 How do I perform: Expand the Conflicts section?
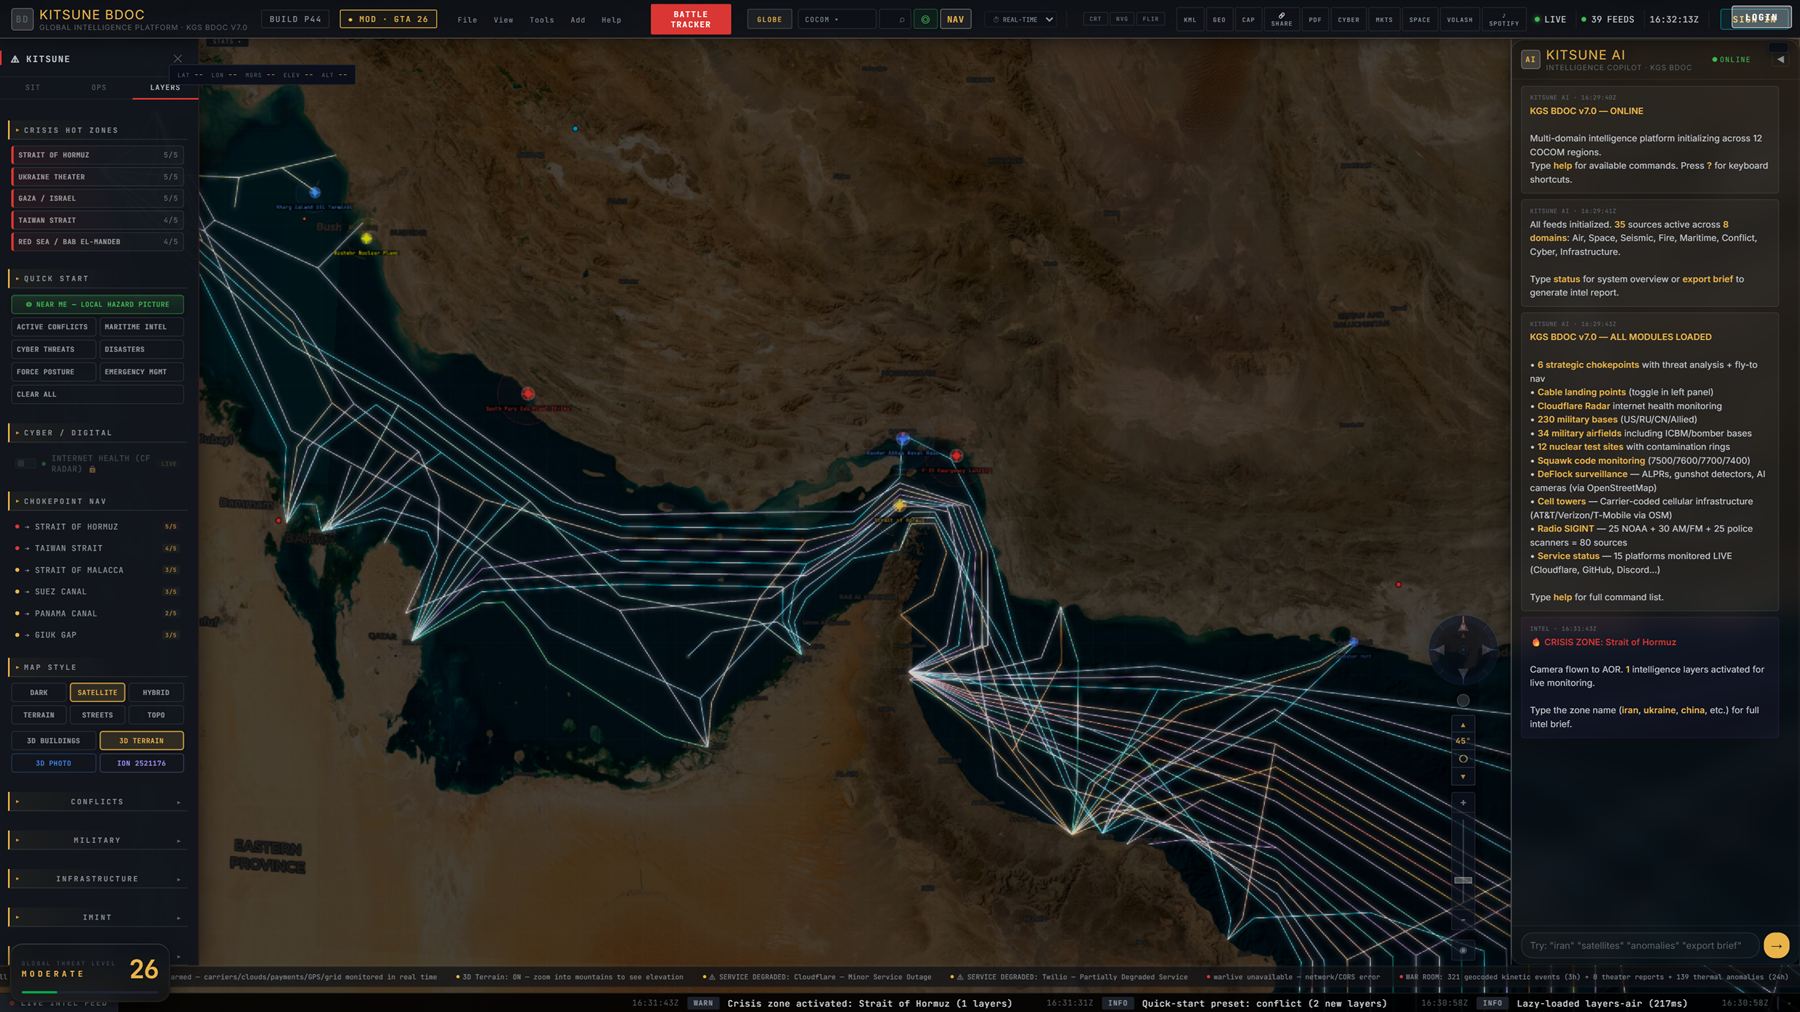97,802
